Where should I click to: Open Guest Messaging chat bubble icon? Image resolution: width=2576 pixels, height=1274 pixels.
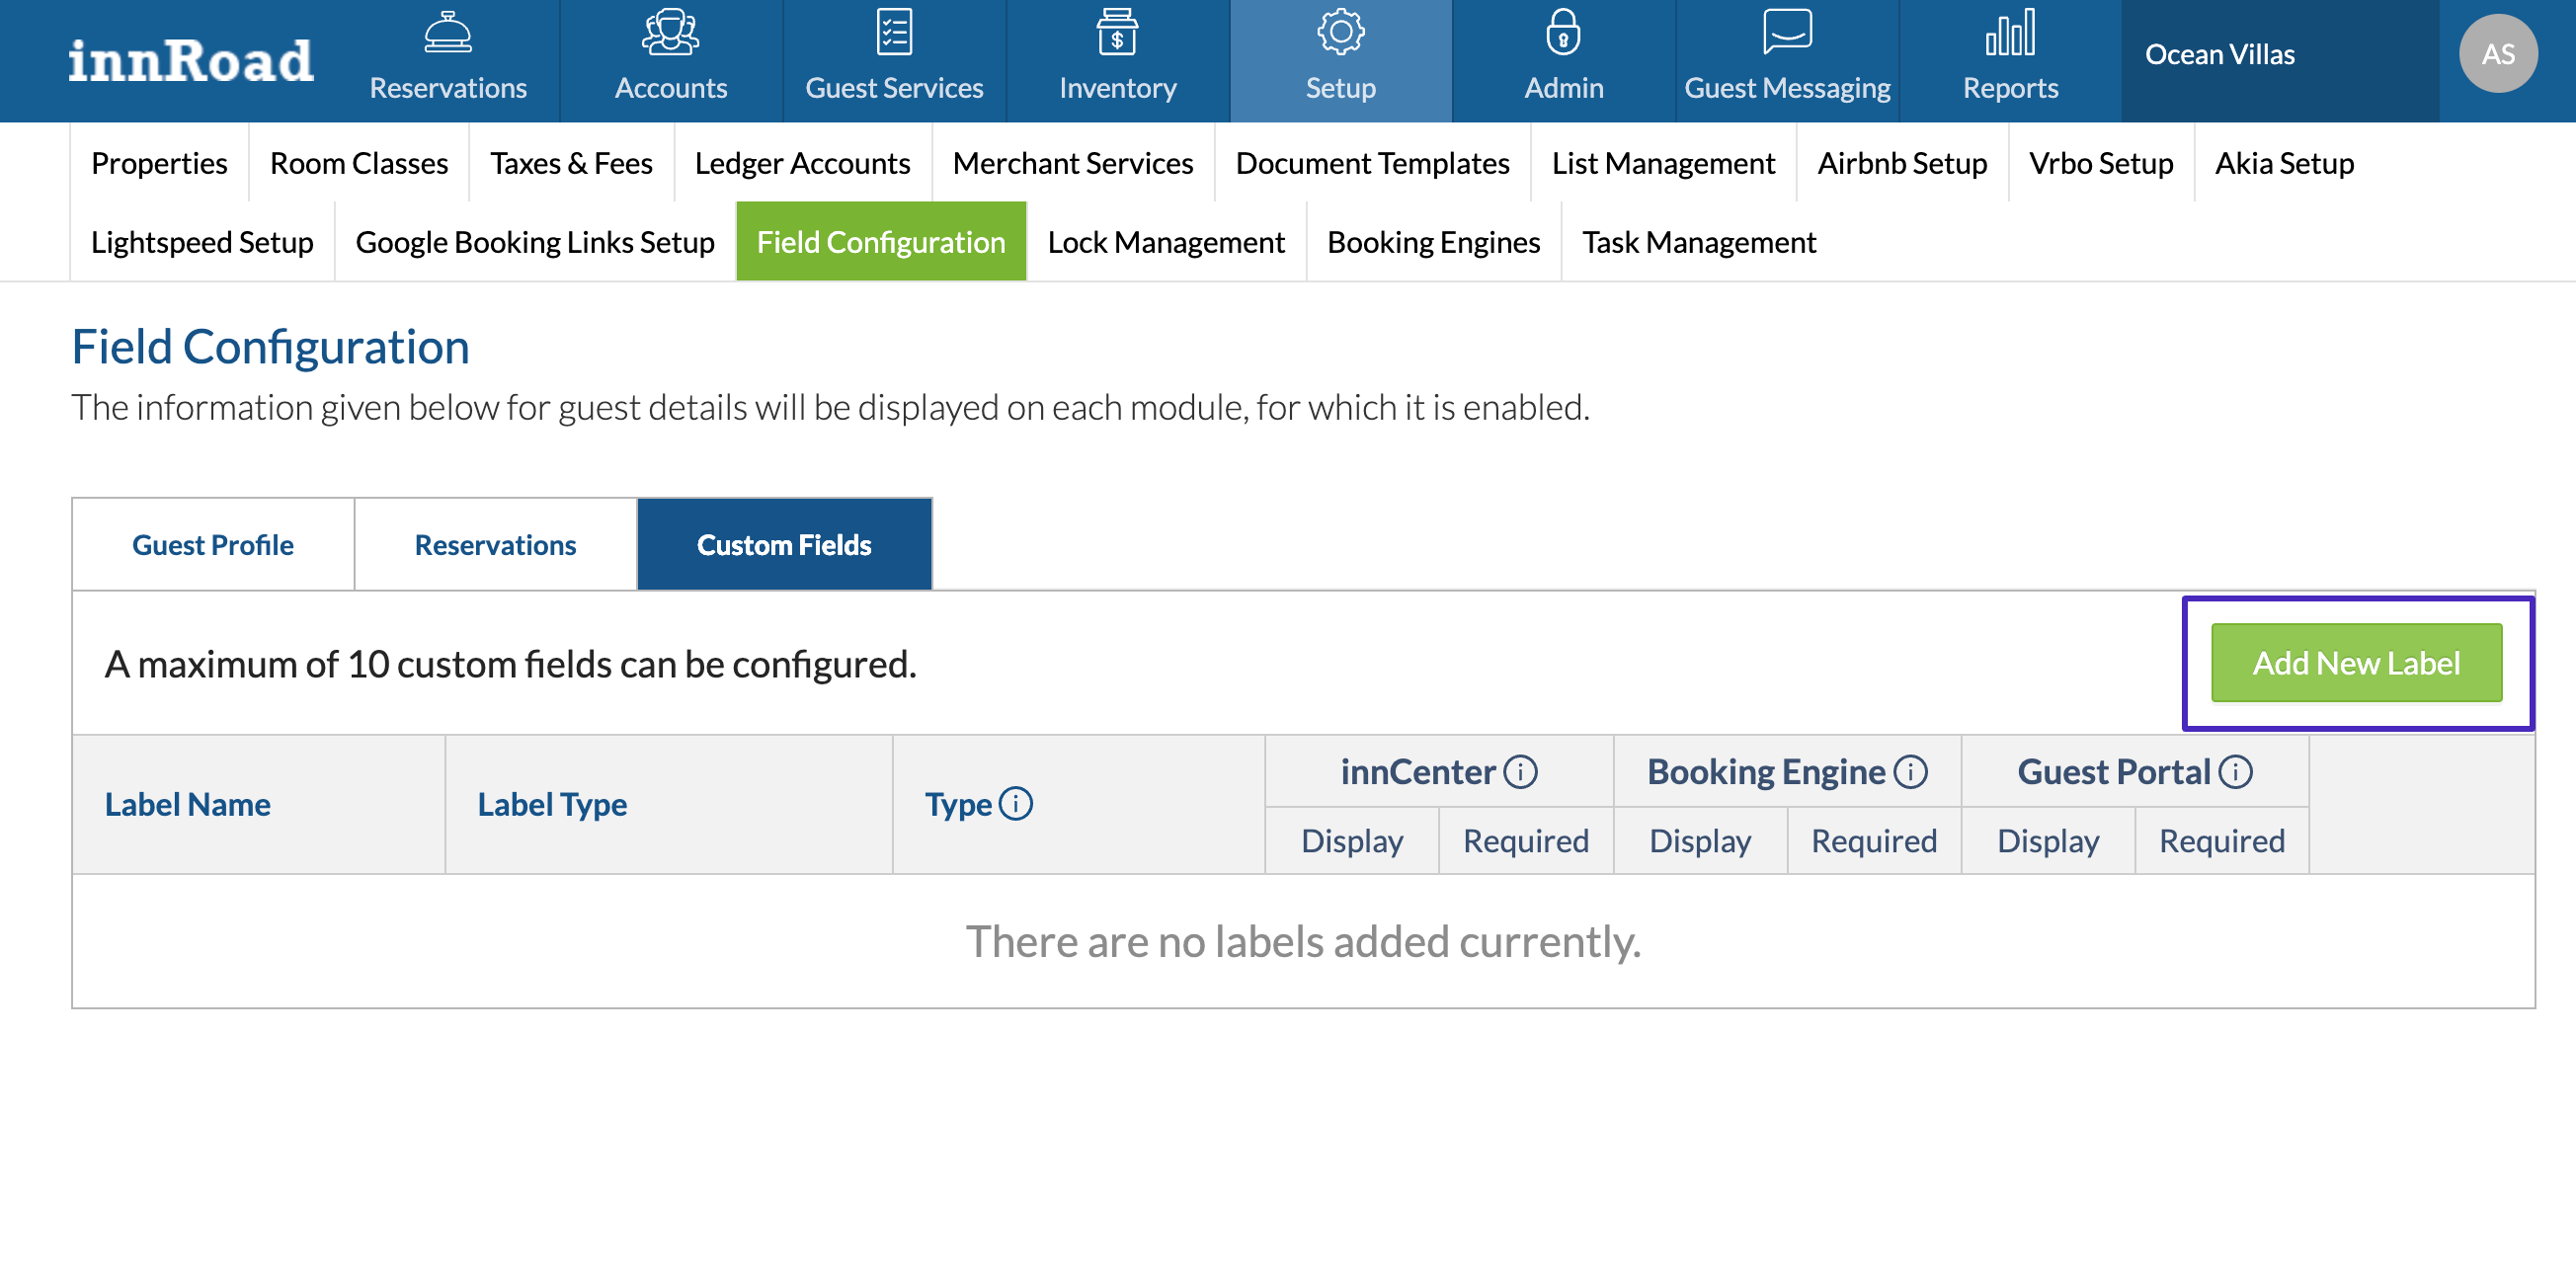click(1786, 33)
